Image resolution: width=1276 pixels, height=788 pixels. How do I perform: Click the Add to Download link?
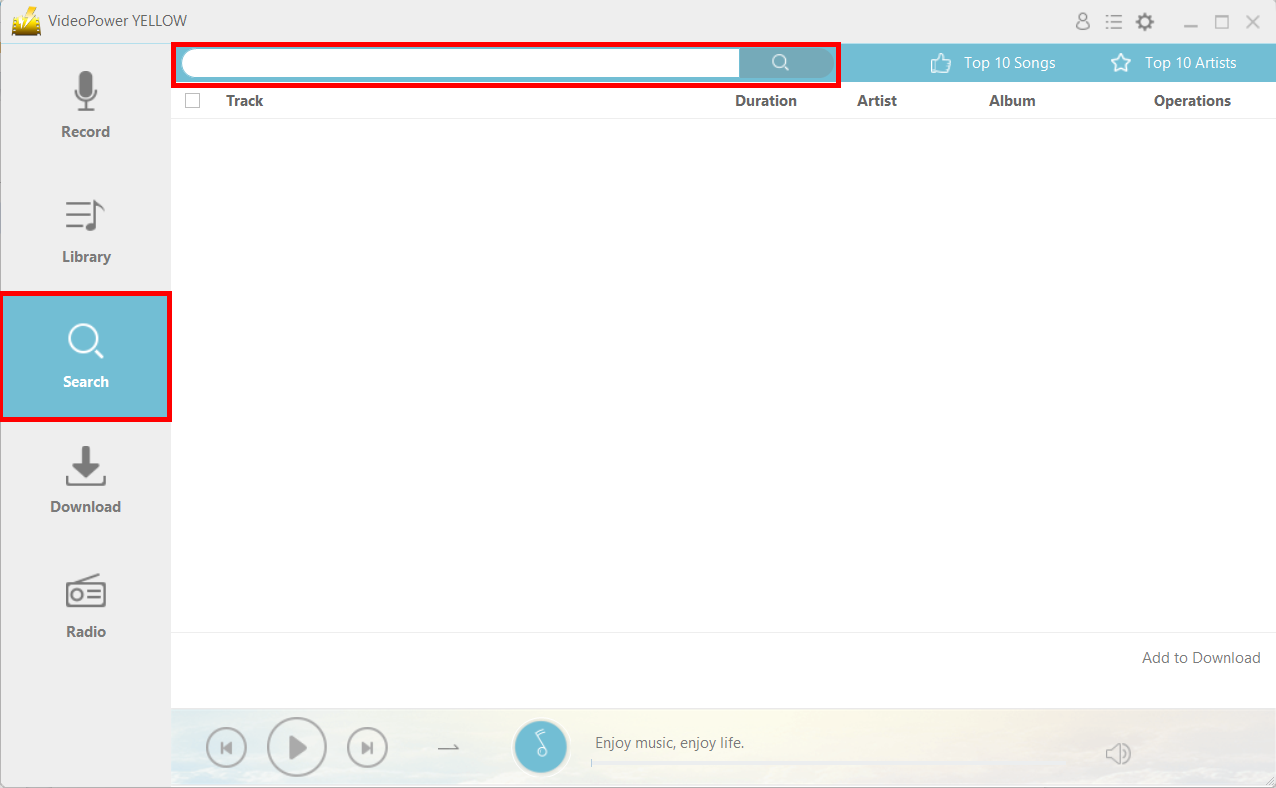(x=1201, y=657)
